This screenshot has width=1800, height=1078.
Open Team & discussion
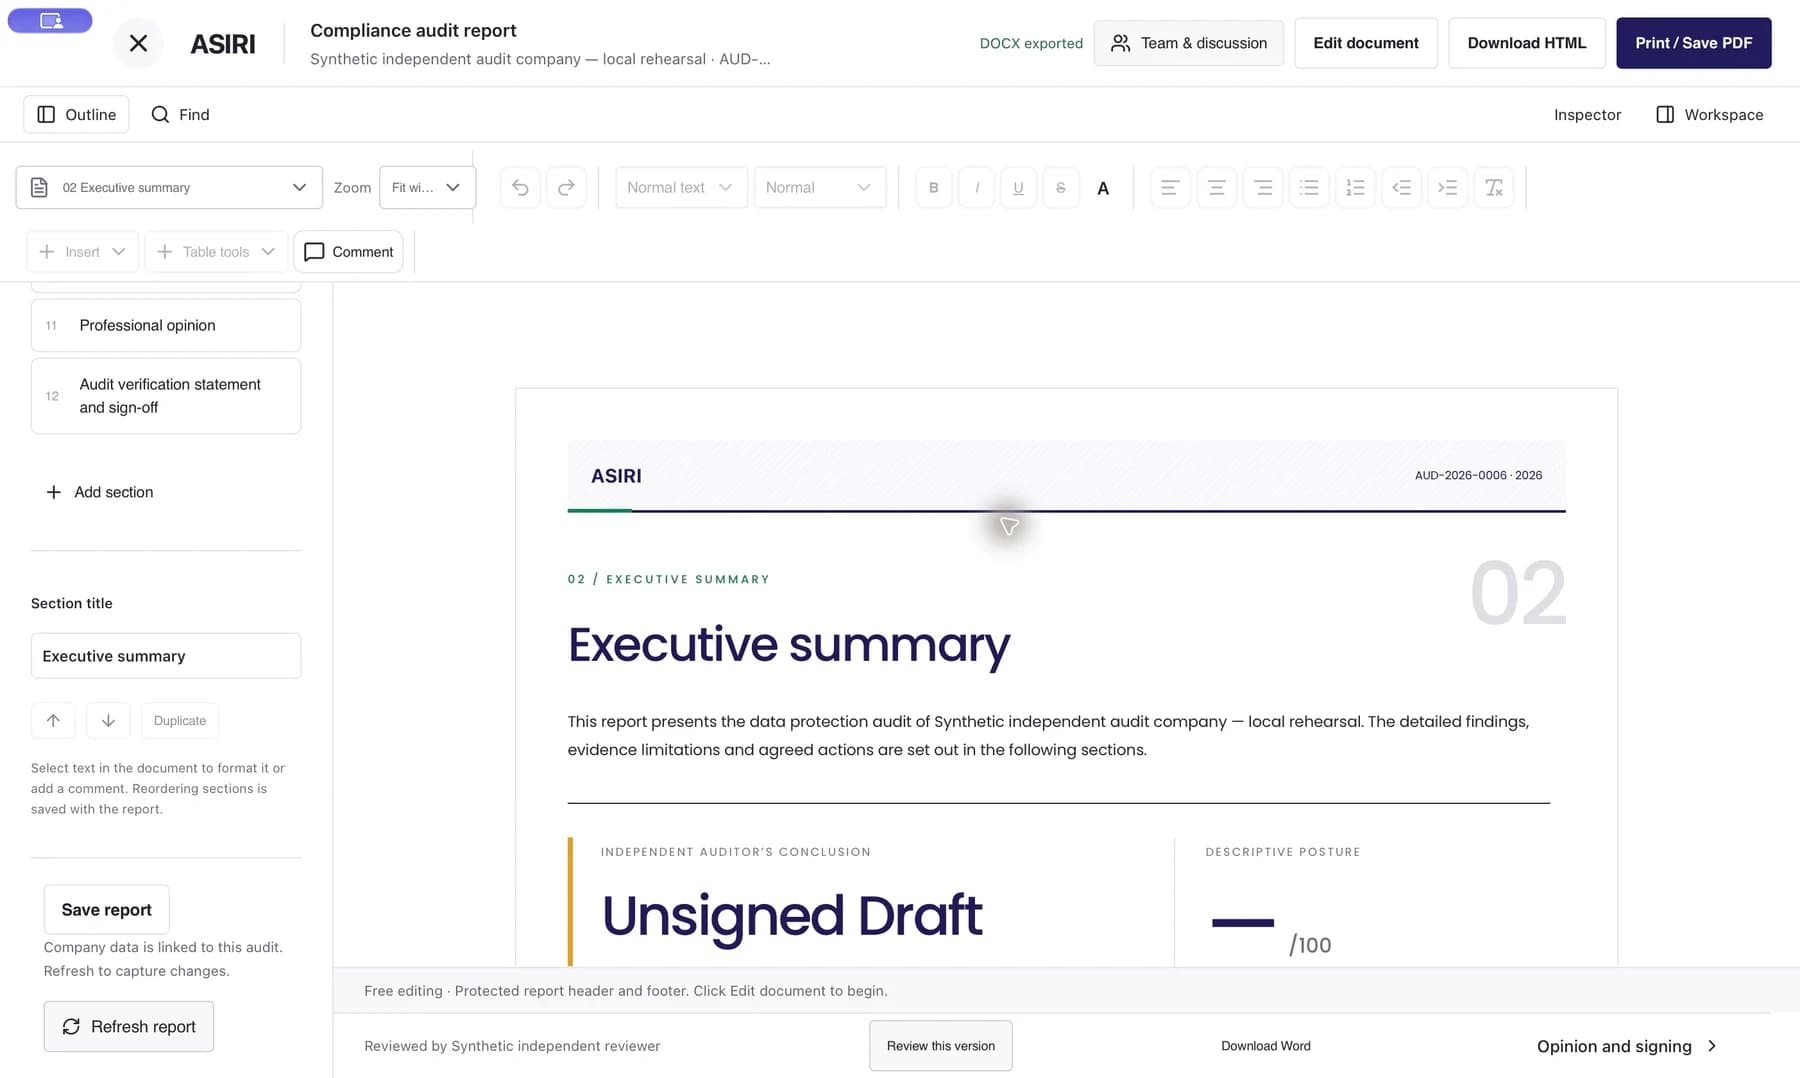1188,43
